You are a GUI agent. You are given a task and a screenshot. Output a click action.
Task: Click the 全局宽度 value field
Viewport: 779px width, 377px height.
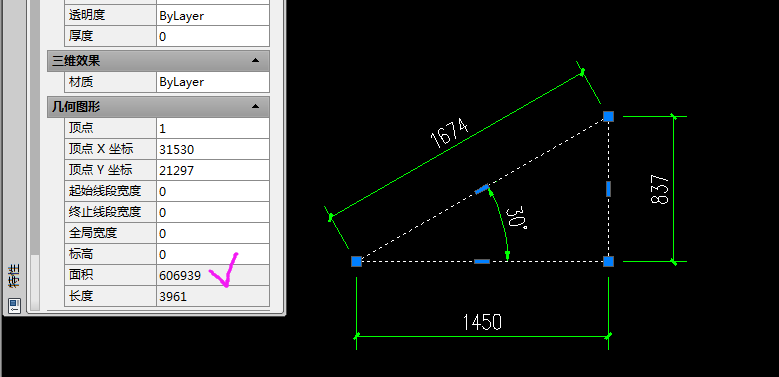click(x=213, y=233)
